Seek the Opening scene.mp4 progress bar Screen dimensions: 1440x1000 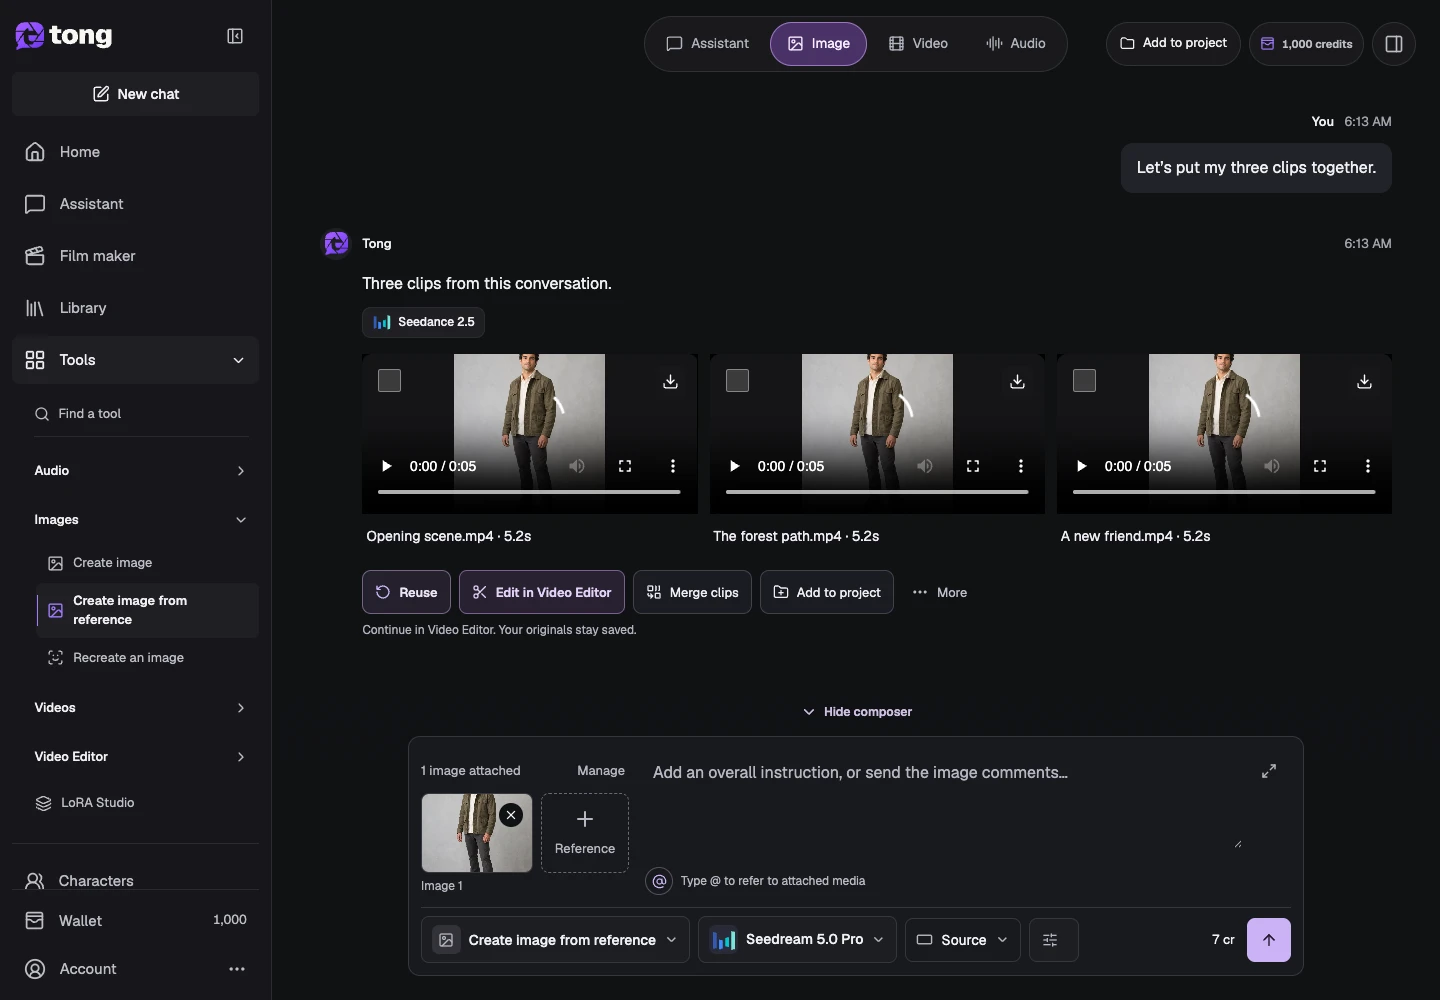(529, 492)
